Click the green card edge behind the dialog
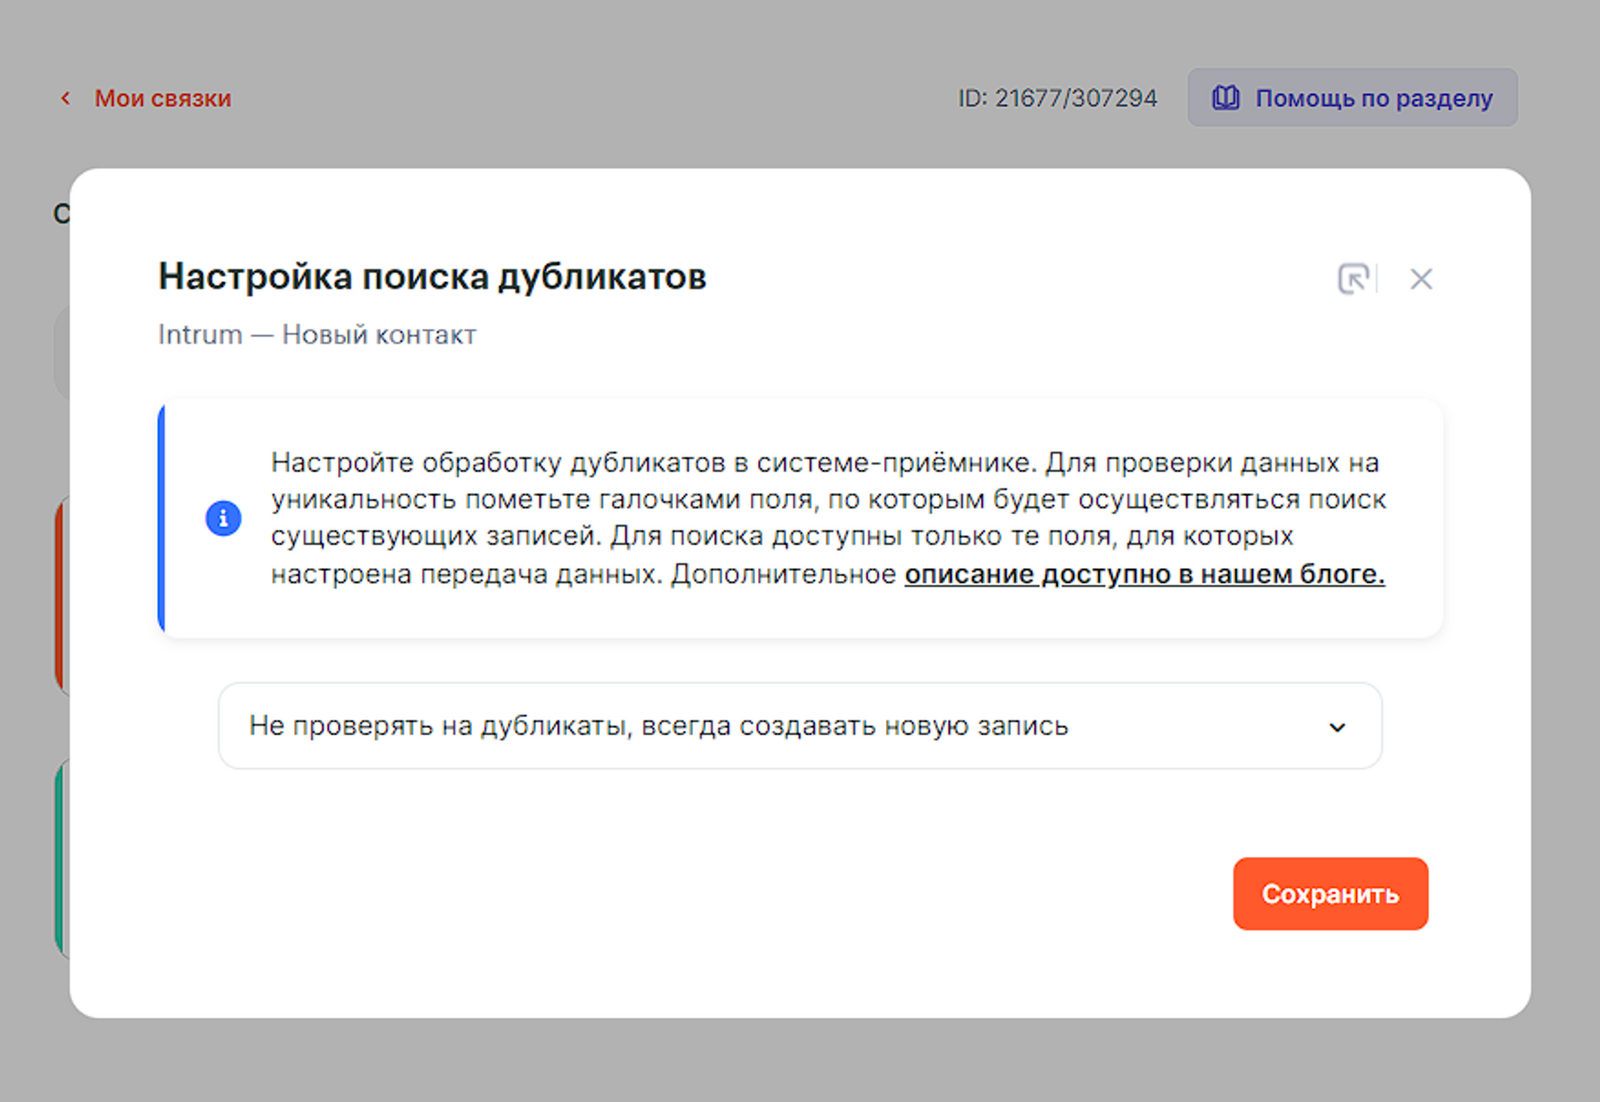 point(61,858)
